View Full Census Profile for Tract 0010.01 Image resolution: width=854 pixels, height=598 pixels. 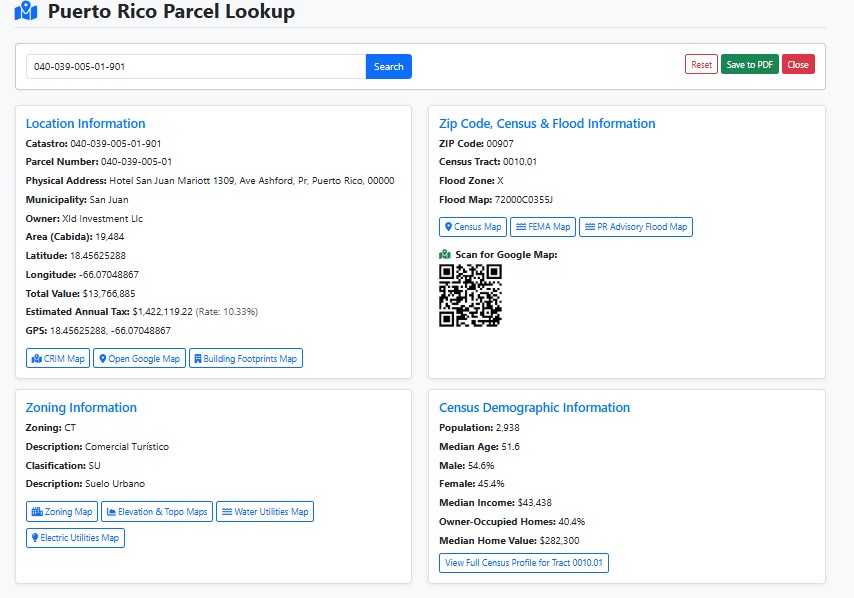524,563
